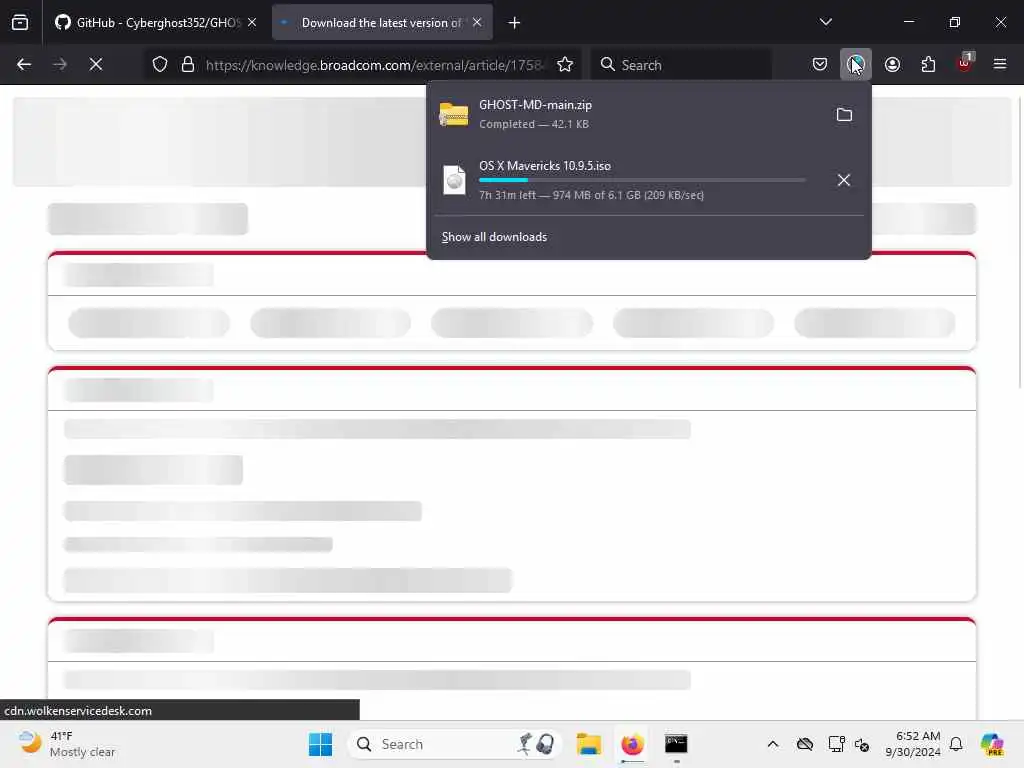Open the tracking protection shield icon
1024x768 pixels.
160,64
